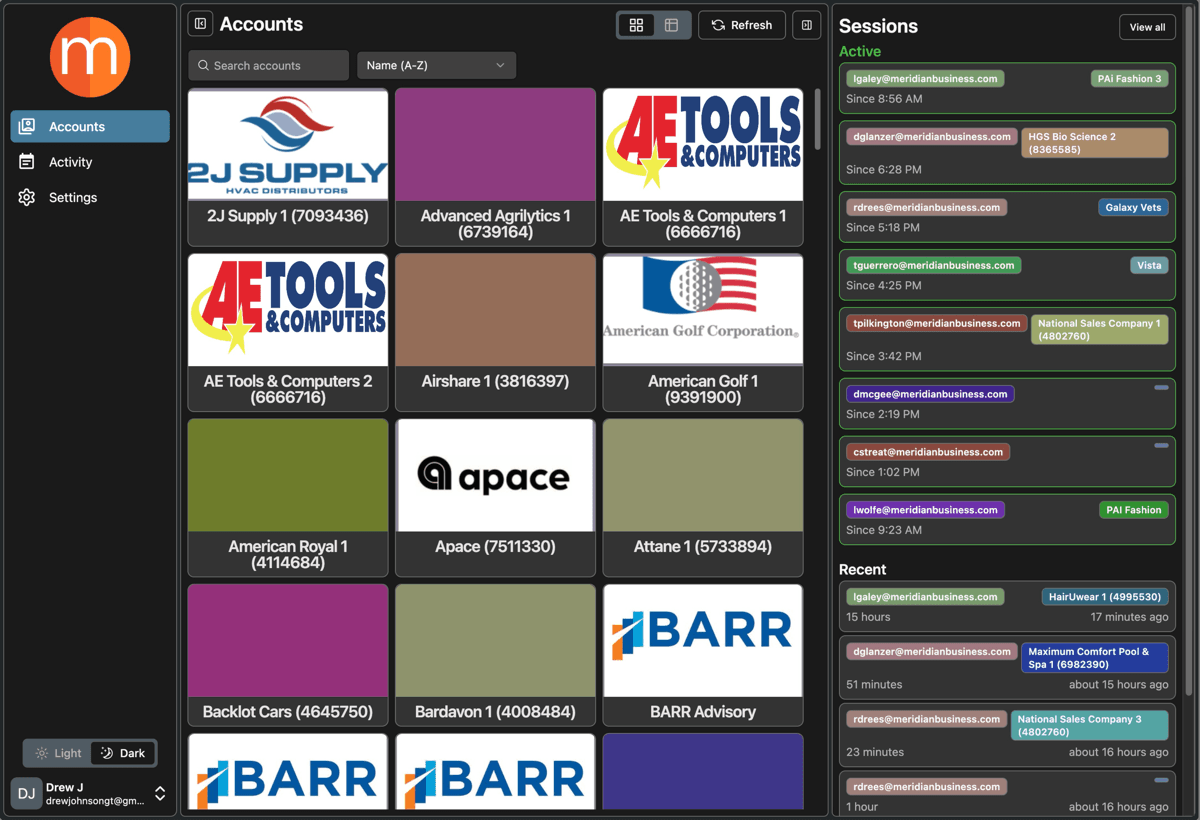Click rdrees active session email tag
This screenshot has height=820, width=1200.
pyautogui.click(x=926, y=207)
